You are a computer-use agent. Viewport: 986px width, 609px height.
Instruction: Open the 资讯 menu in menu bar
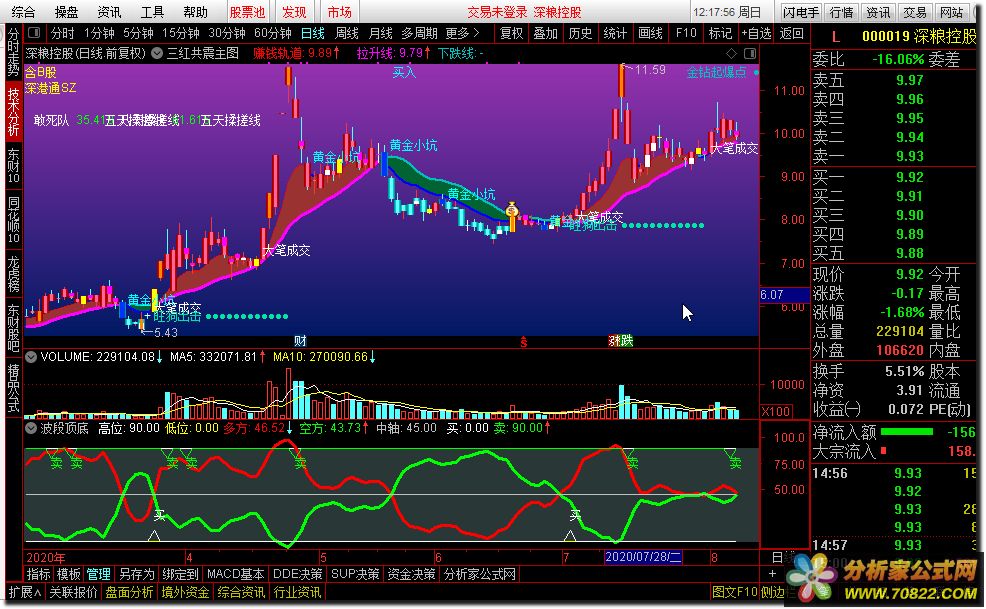pyautogui.click(x=109, y=12)
